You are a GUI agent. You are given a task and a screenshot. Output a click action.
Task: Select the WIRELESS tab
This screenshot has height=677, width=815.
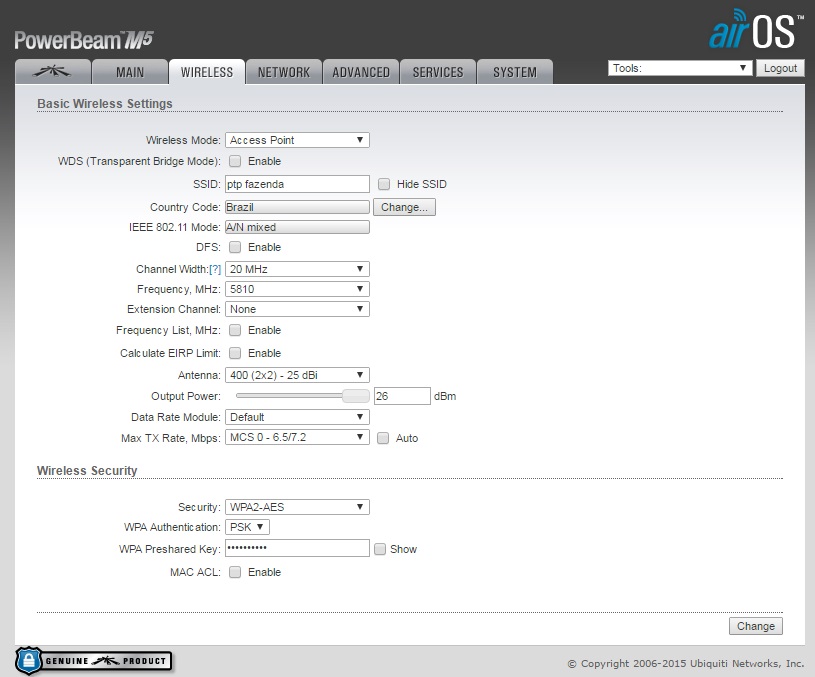pos(207,72)
